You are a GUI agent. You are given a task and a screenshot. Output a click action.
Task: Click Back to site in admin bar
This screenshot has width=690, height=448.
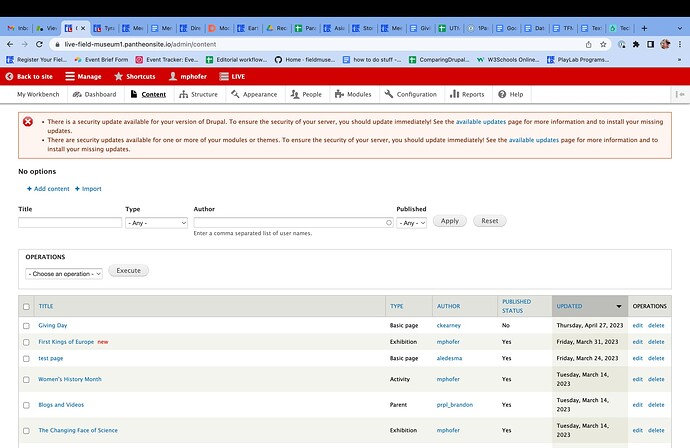coord(29,76)
